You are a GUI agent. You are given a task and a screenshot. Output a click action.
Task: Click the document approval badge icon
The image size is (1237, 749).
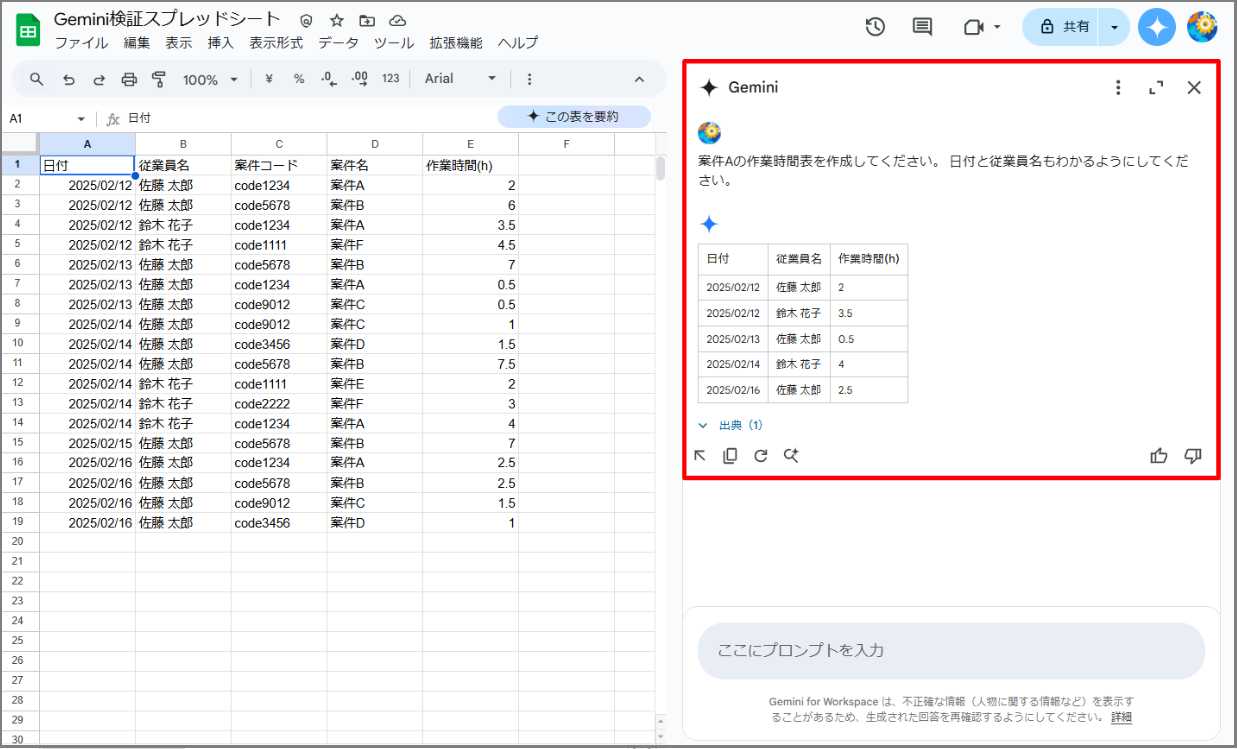306,20
